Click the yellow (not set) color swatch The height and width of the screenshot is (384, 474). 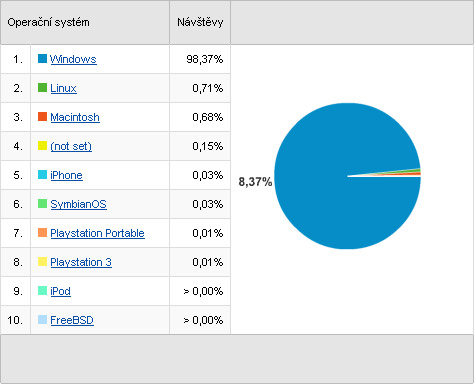point(42,146)
